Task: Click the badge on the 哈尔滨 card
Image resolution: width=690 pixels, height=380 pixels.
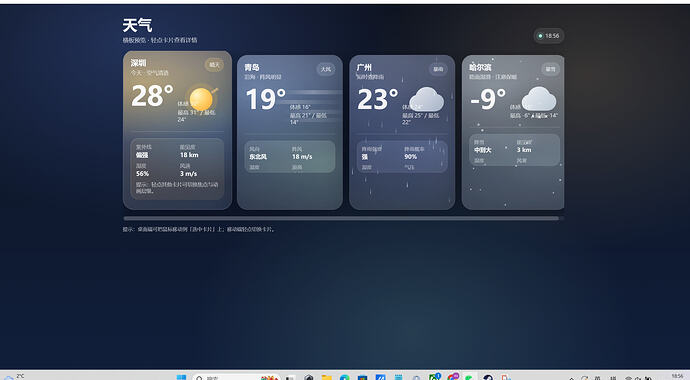Action: click(551, 69)
